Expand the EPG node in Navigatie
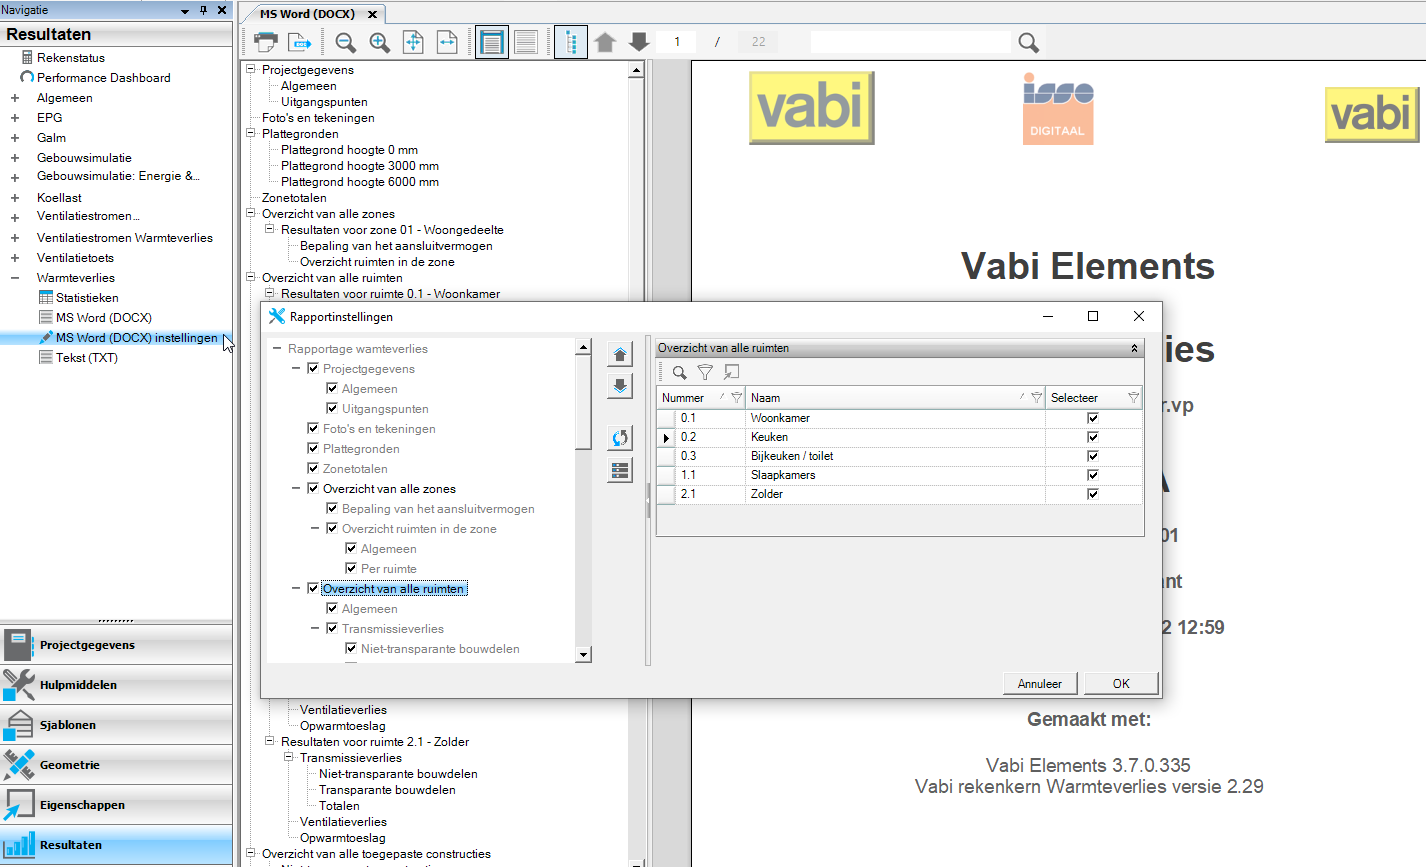 pos(15,118)
